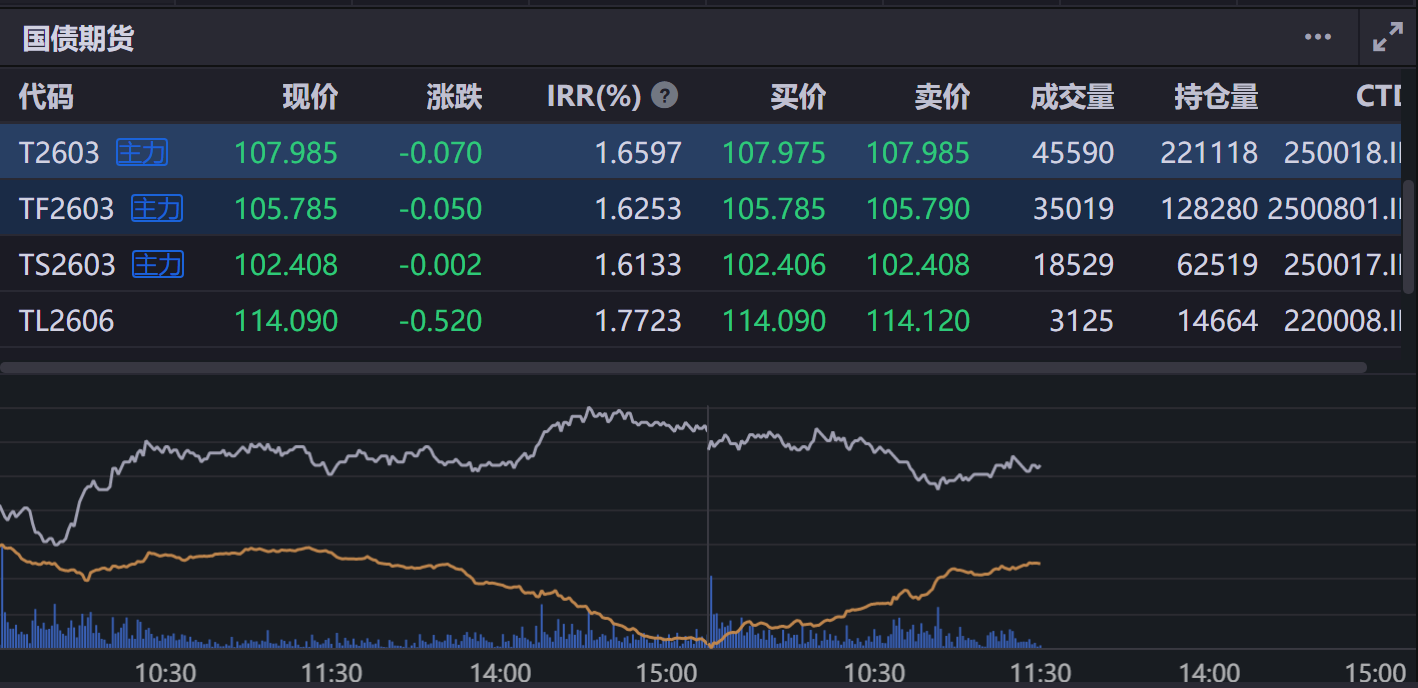This screenshot has width=1418, height=688.
Task: Click the IRR value 1.6133
Action: click(638, 265)
